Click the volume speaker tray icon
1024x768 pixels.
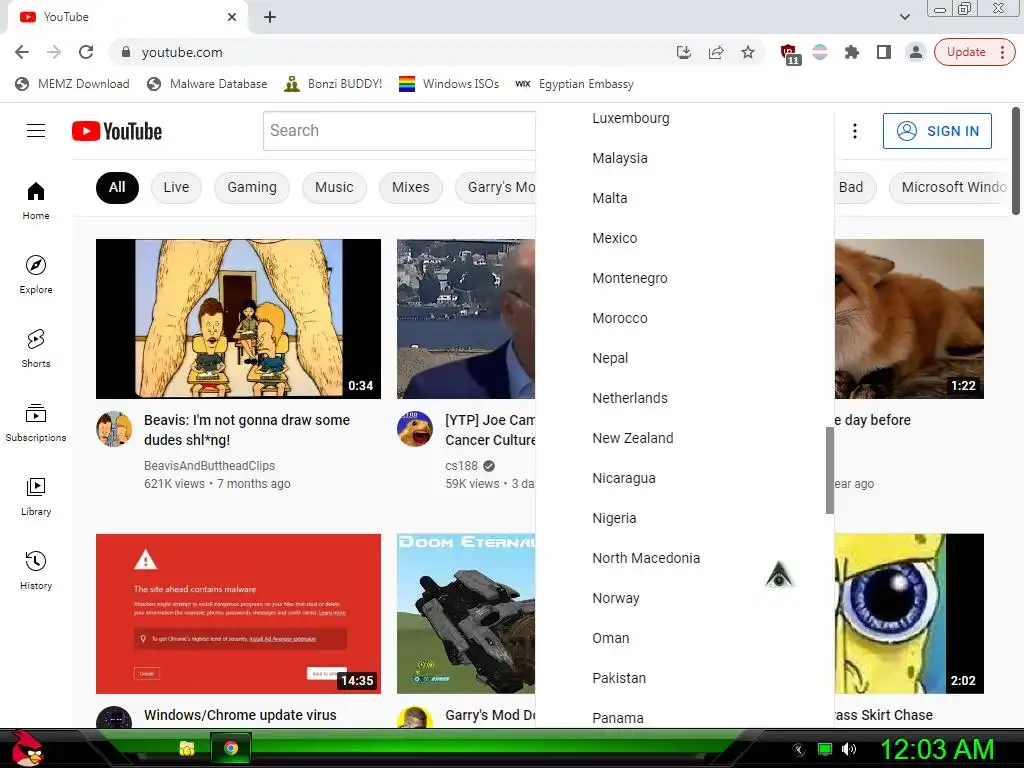pos(849,749)
